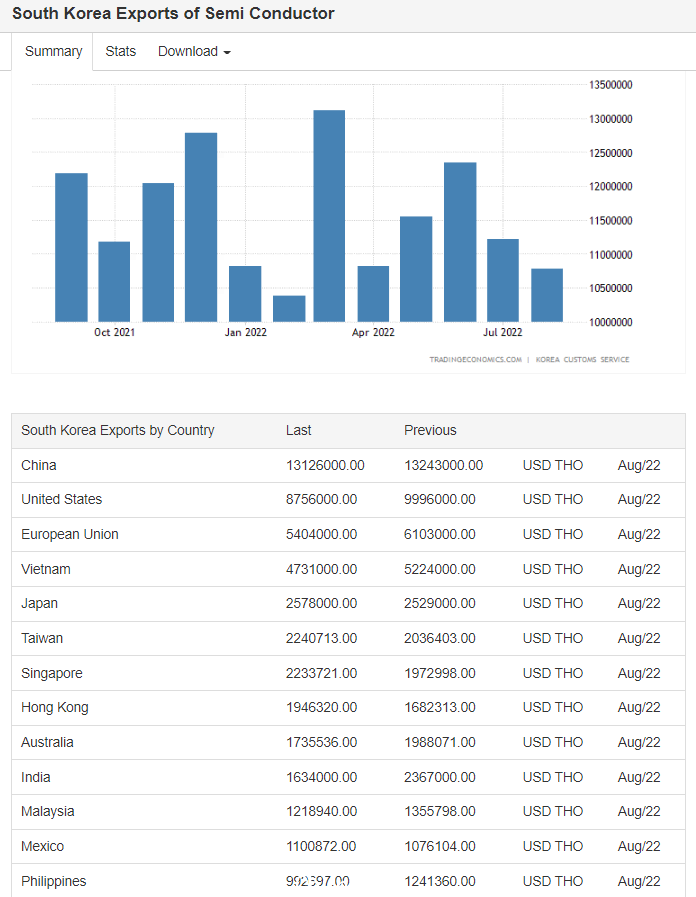Open the India country link
Screen dimensions: 696x897
coord(35,777)
